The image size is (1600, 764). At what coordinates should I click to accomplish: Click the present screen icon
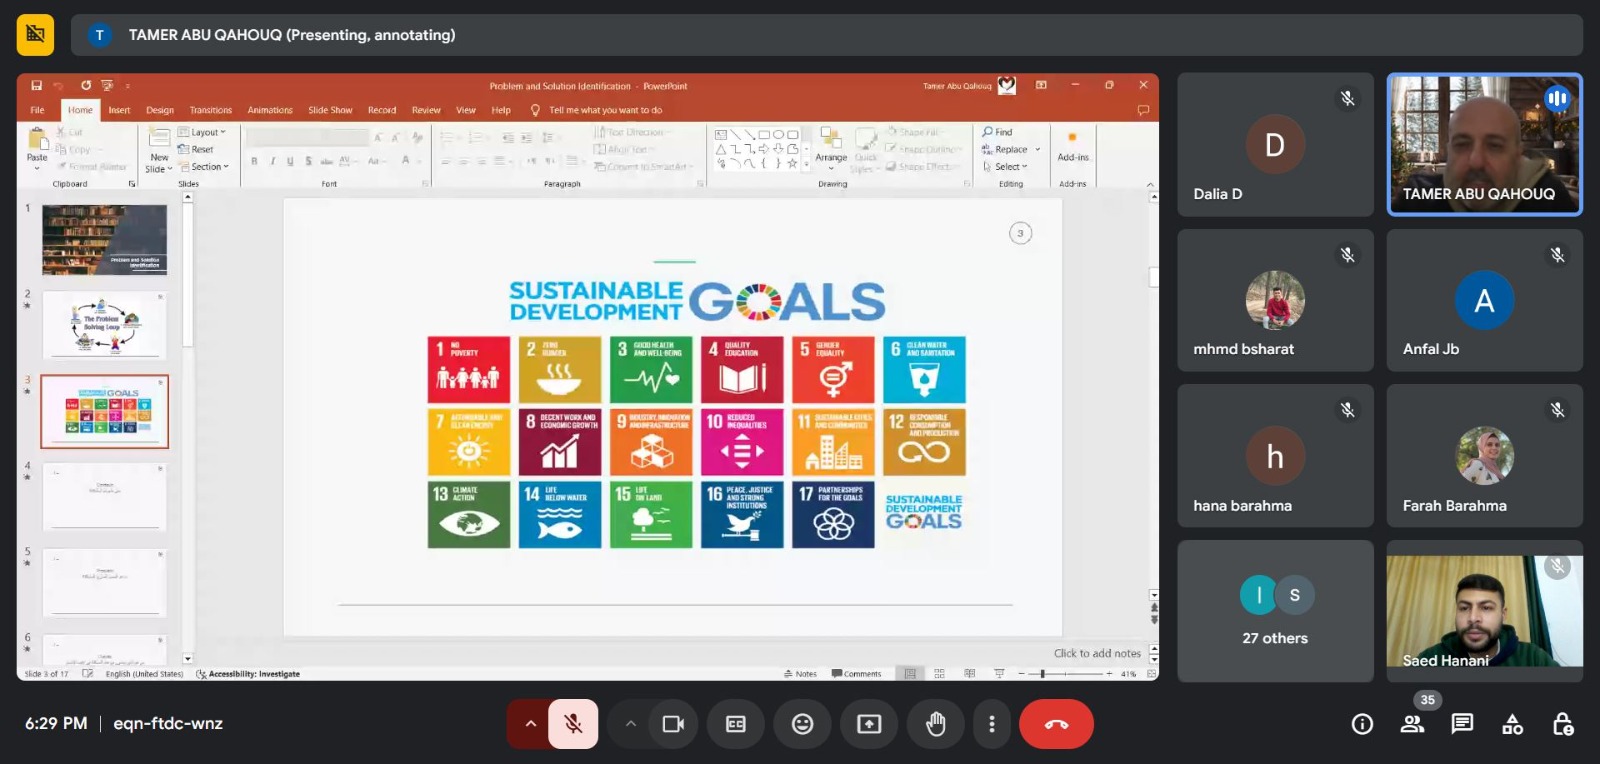point(869,724)
